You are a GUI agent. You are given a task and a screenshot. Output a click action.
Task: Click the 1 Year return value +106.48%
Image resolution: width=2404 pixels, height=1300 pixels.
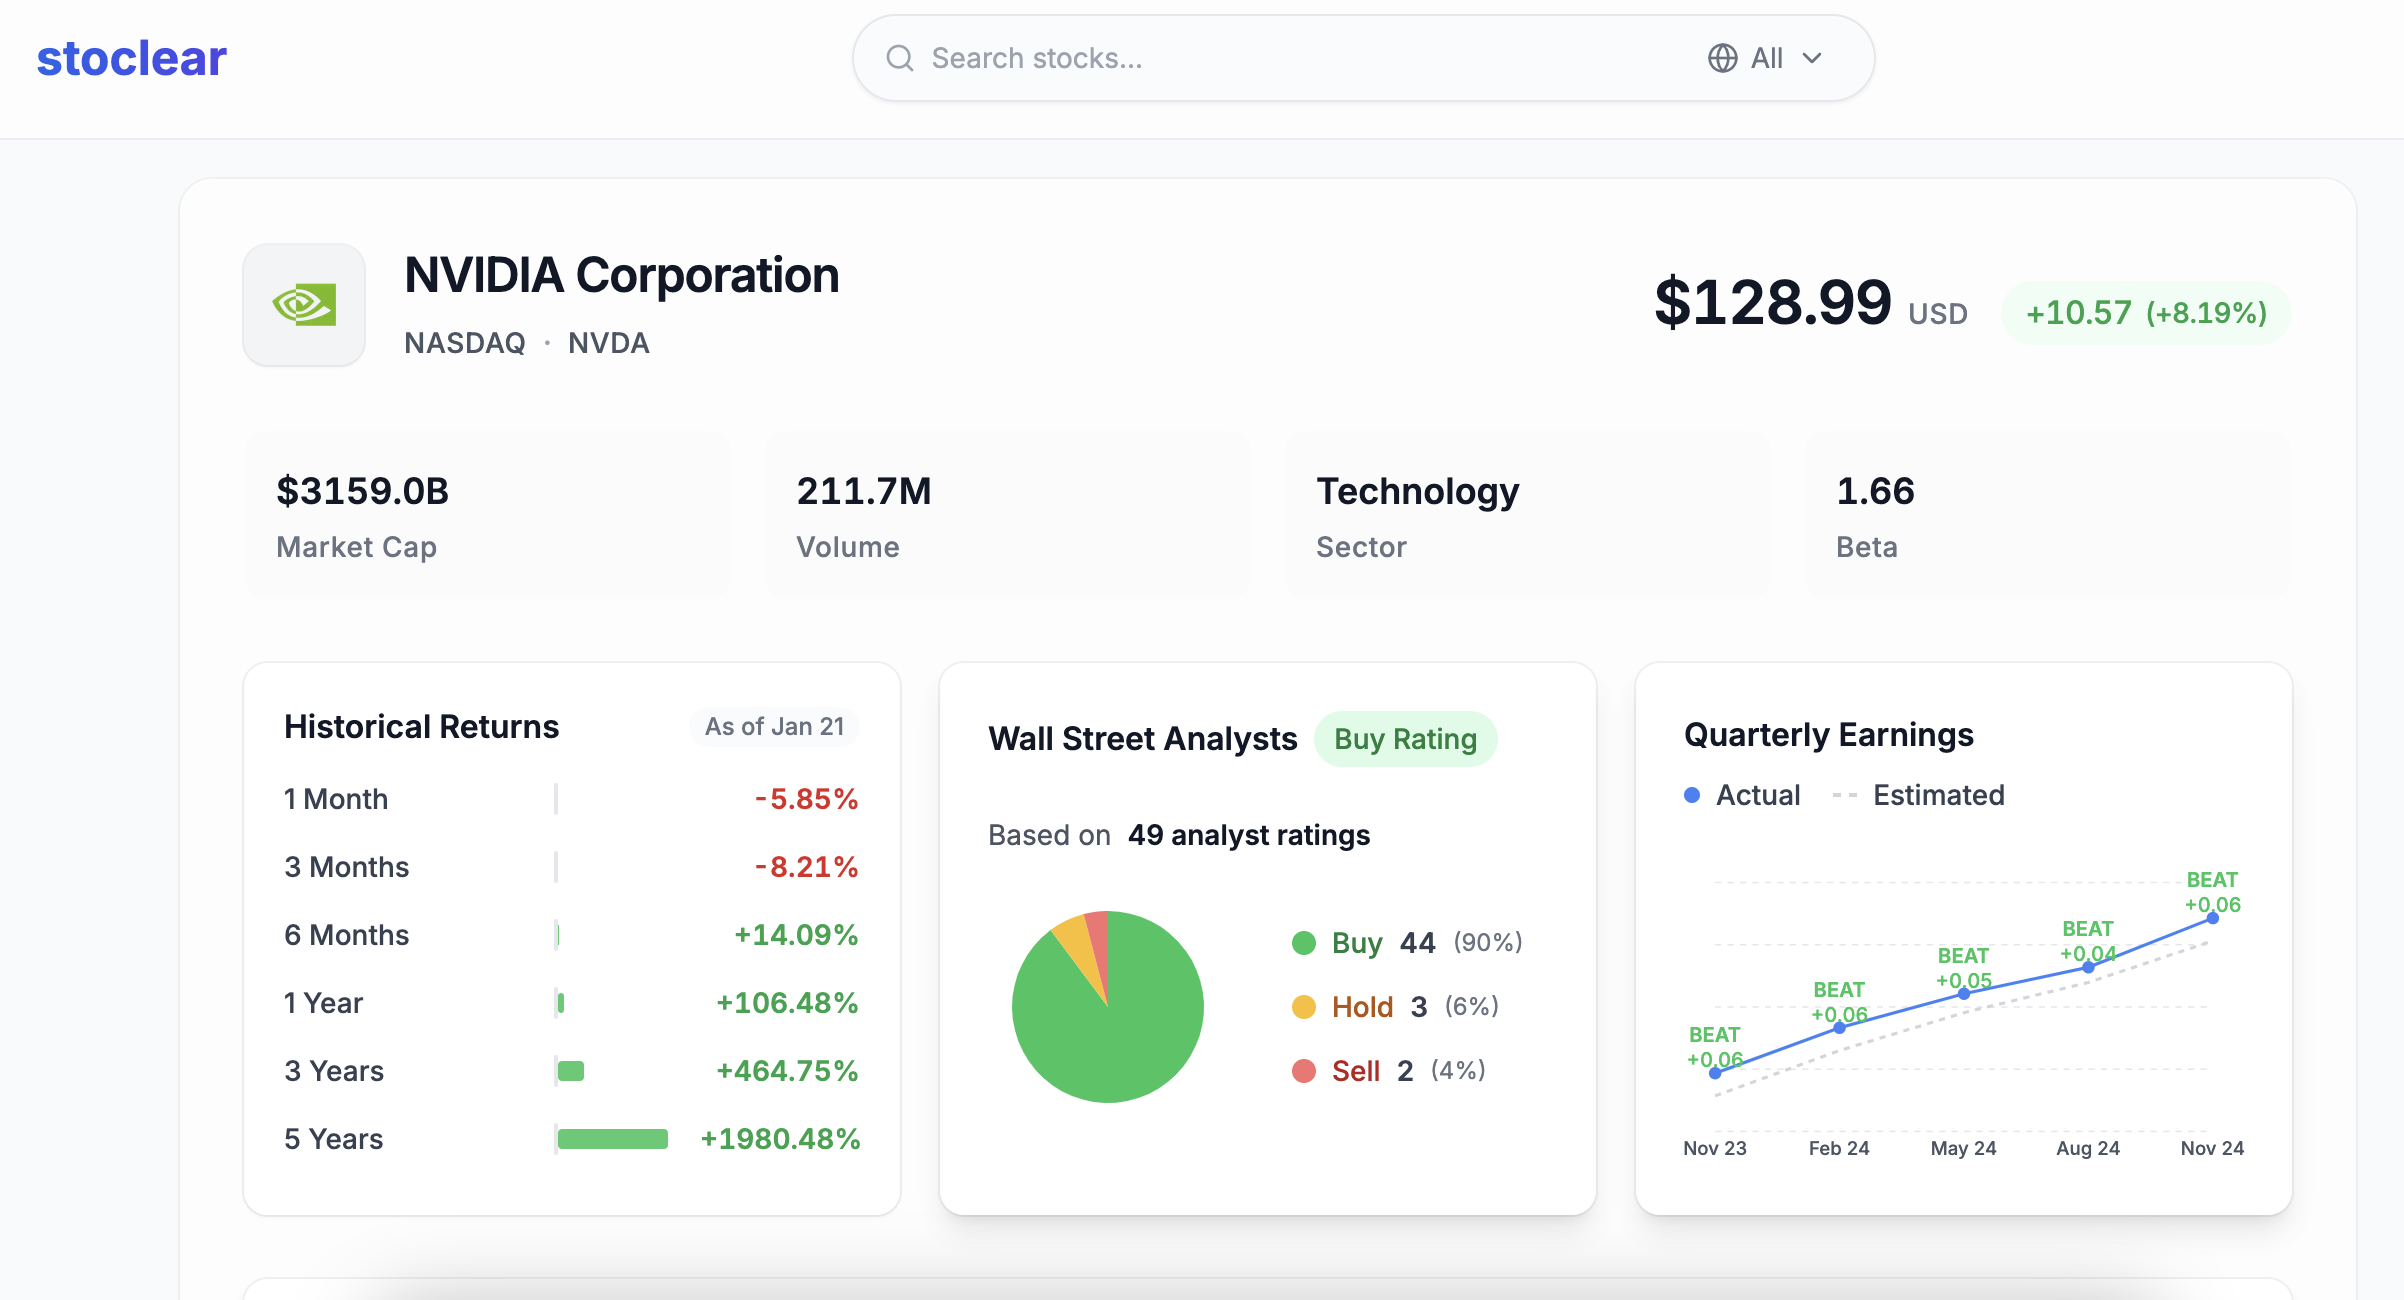pos(787,1003)
